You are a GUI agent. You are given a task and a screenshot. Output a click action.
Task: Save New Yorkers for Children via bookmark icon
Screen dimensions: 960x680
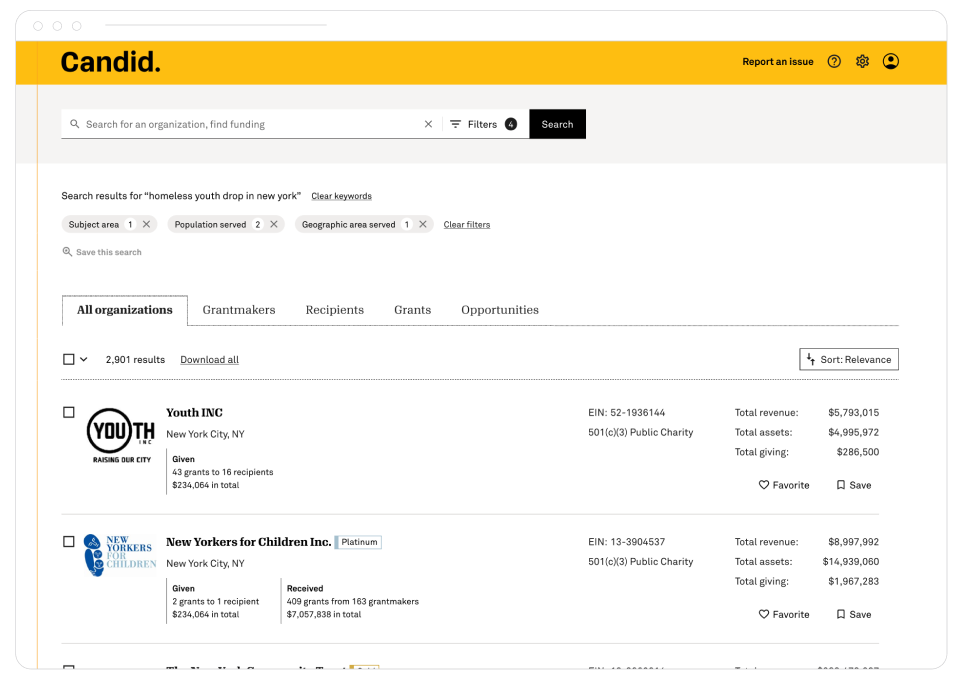(x=839, y=614)
